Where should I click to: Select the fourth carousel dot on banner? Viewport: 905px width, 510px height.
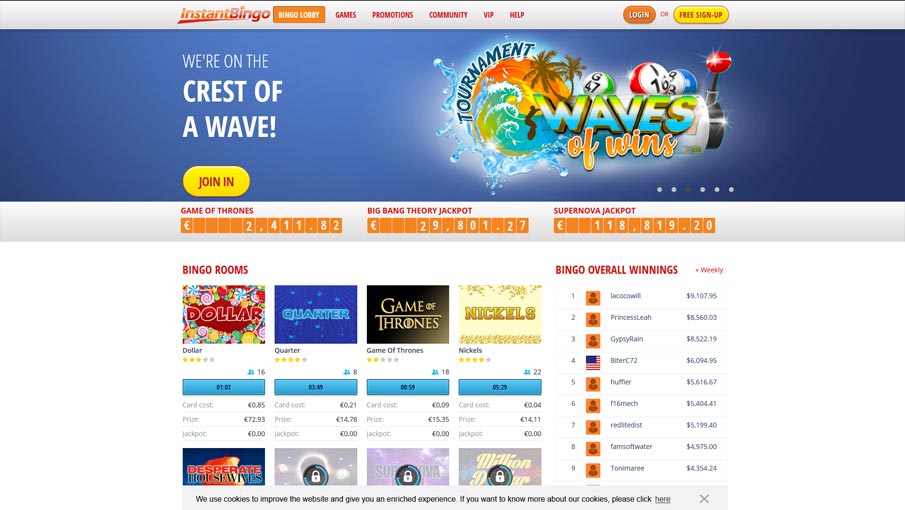pyautogui.click(x=702, y=189)
